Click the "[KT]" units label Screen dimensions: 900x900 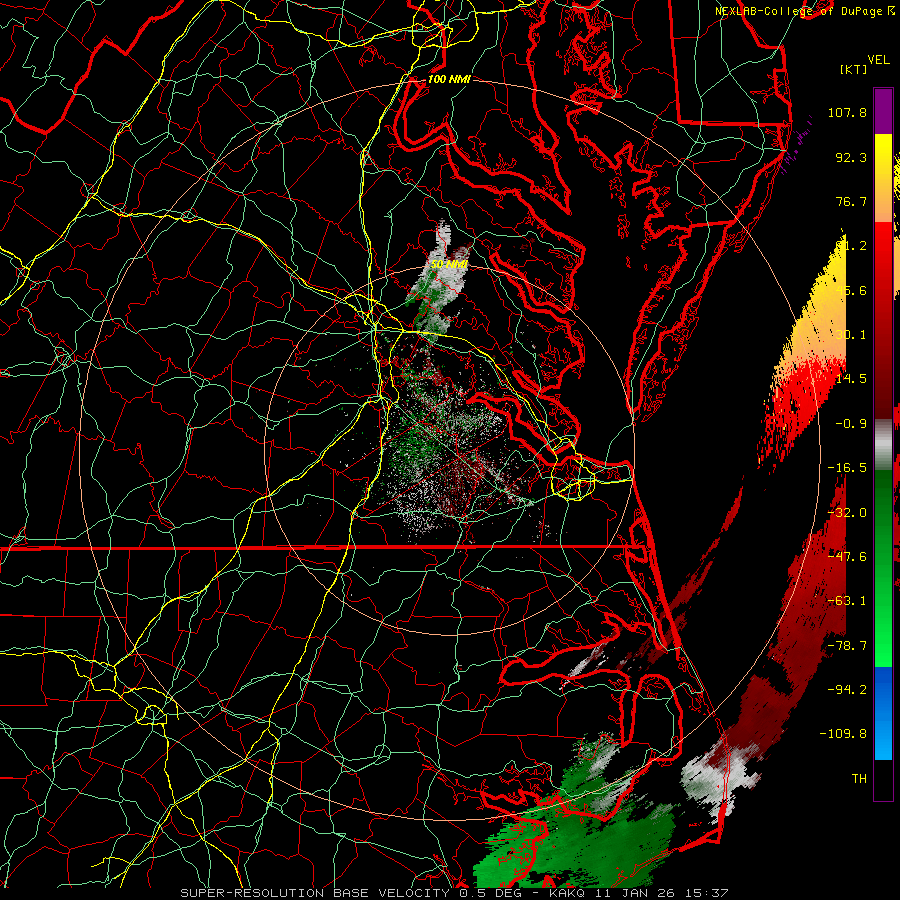854,69
